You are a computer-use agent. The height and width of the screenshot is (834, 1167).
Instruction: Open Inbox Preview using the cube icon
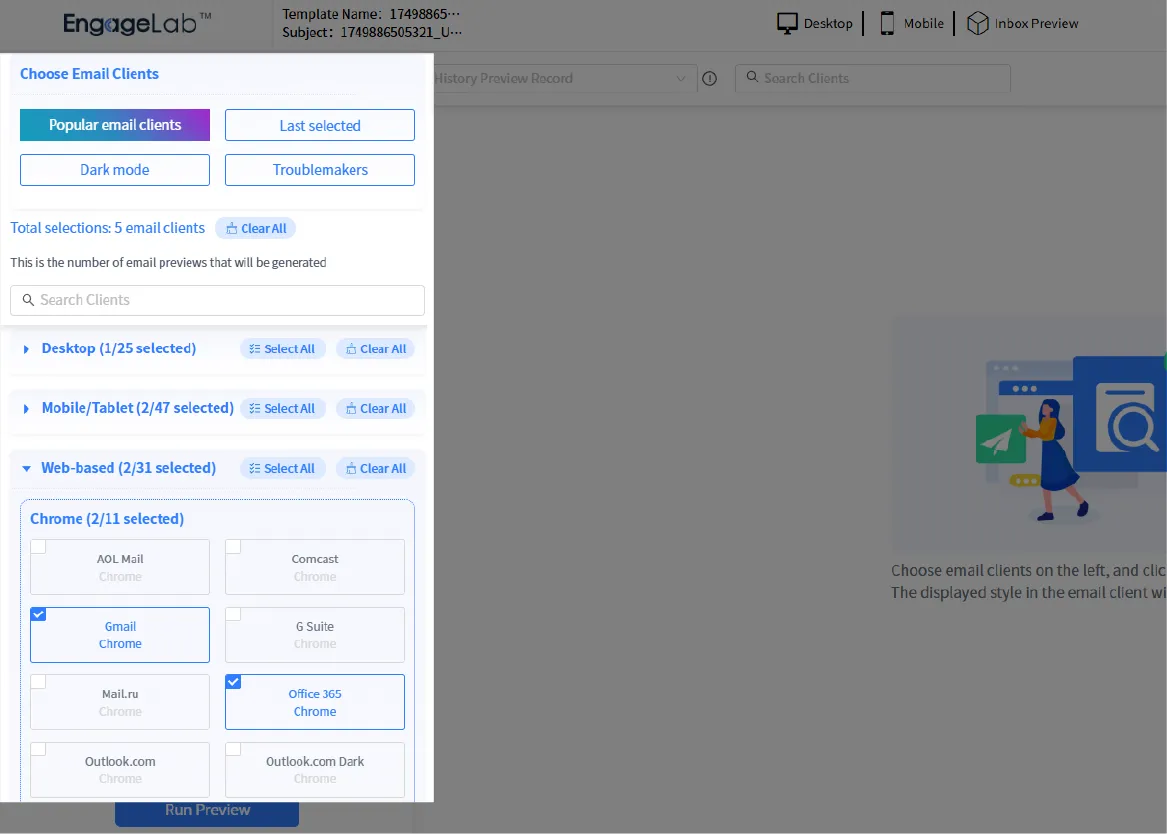[x=977, y=22]
